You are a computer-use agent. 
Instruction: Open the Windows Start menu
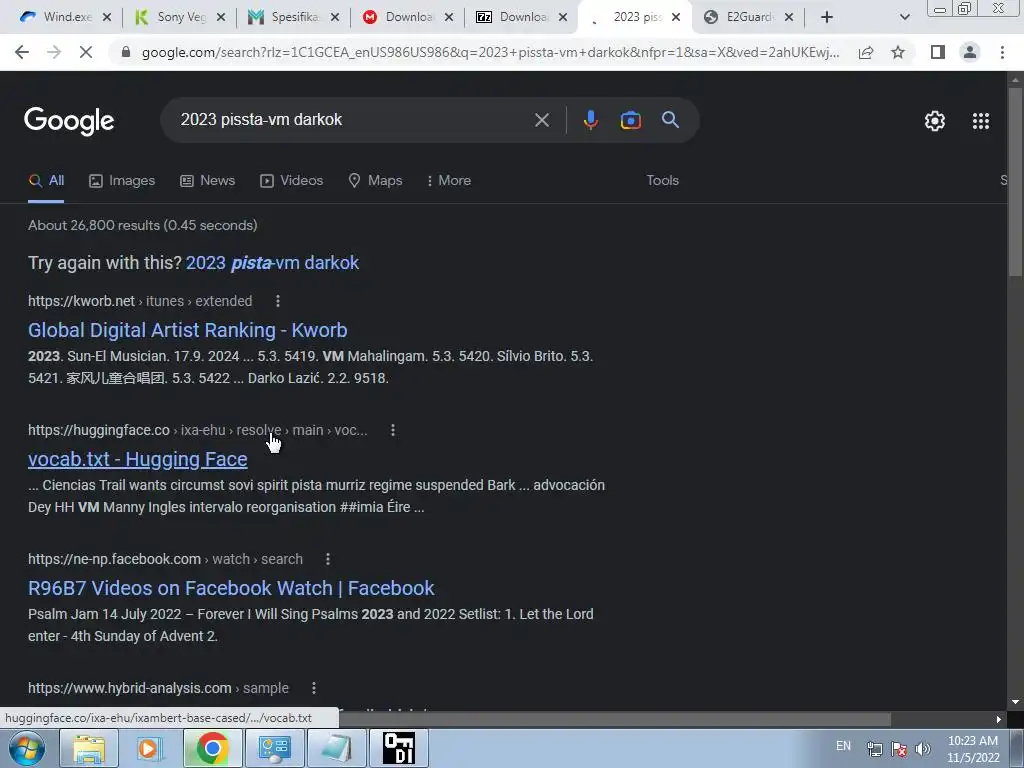27,748
